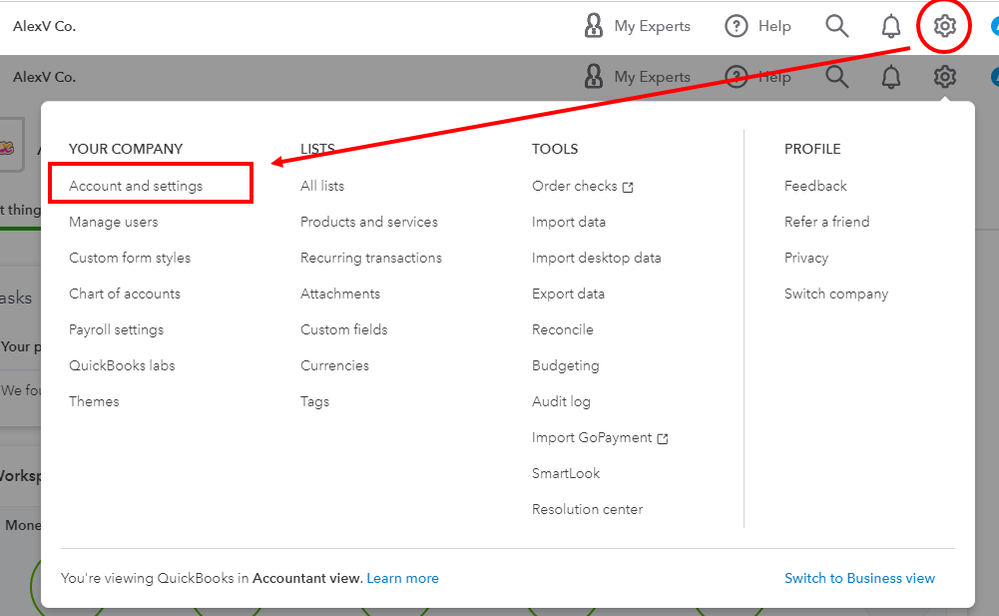Click the gear settings icon in top bar
Image resolution: width=999 pixels, height=616 pixels.
(944, 26)
